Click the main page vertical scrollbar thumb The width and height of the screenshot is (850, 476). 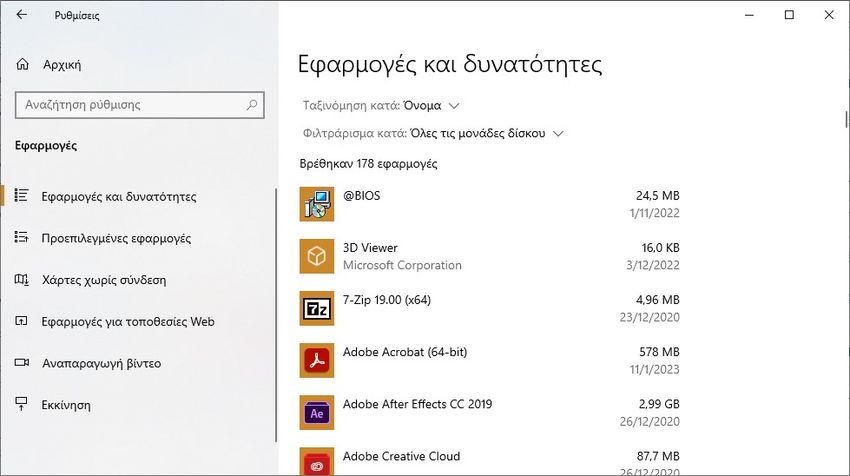(x=846, y=119)
